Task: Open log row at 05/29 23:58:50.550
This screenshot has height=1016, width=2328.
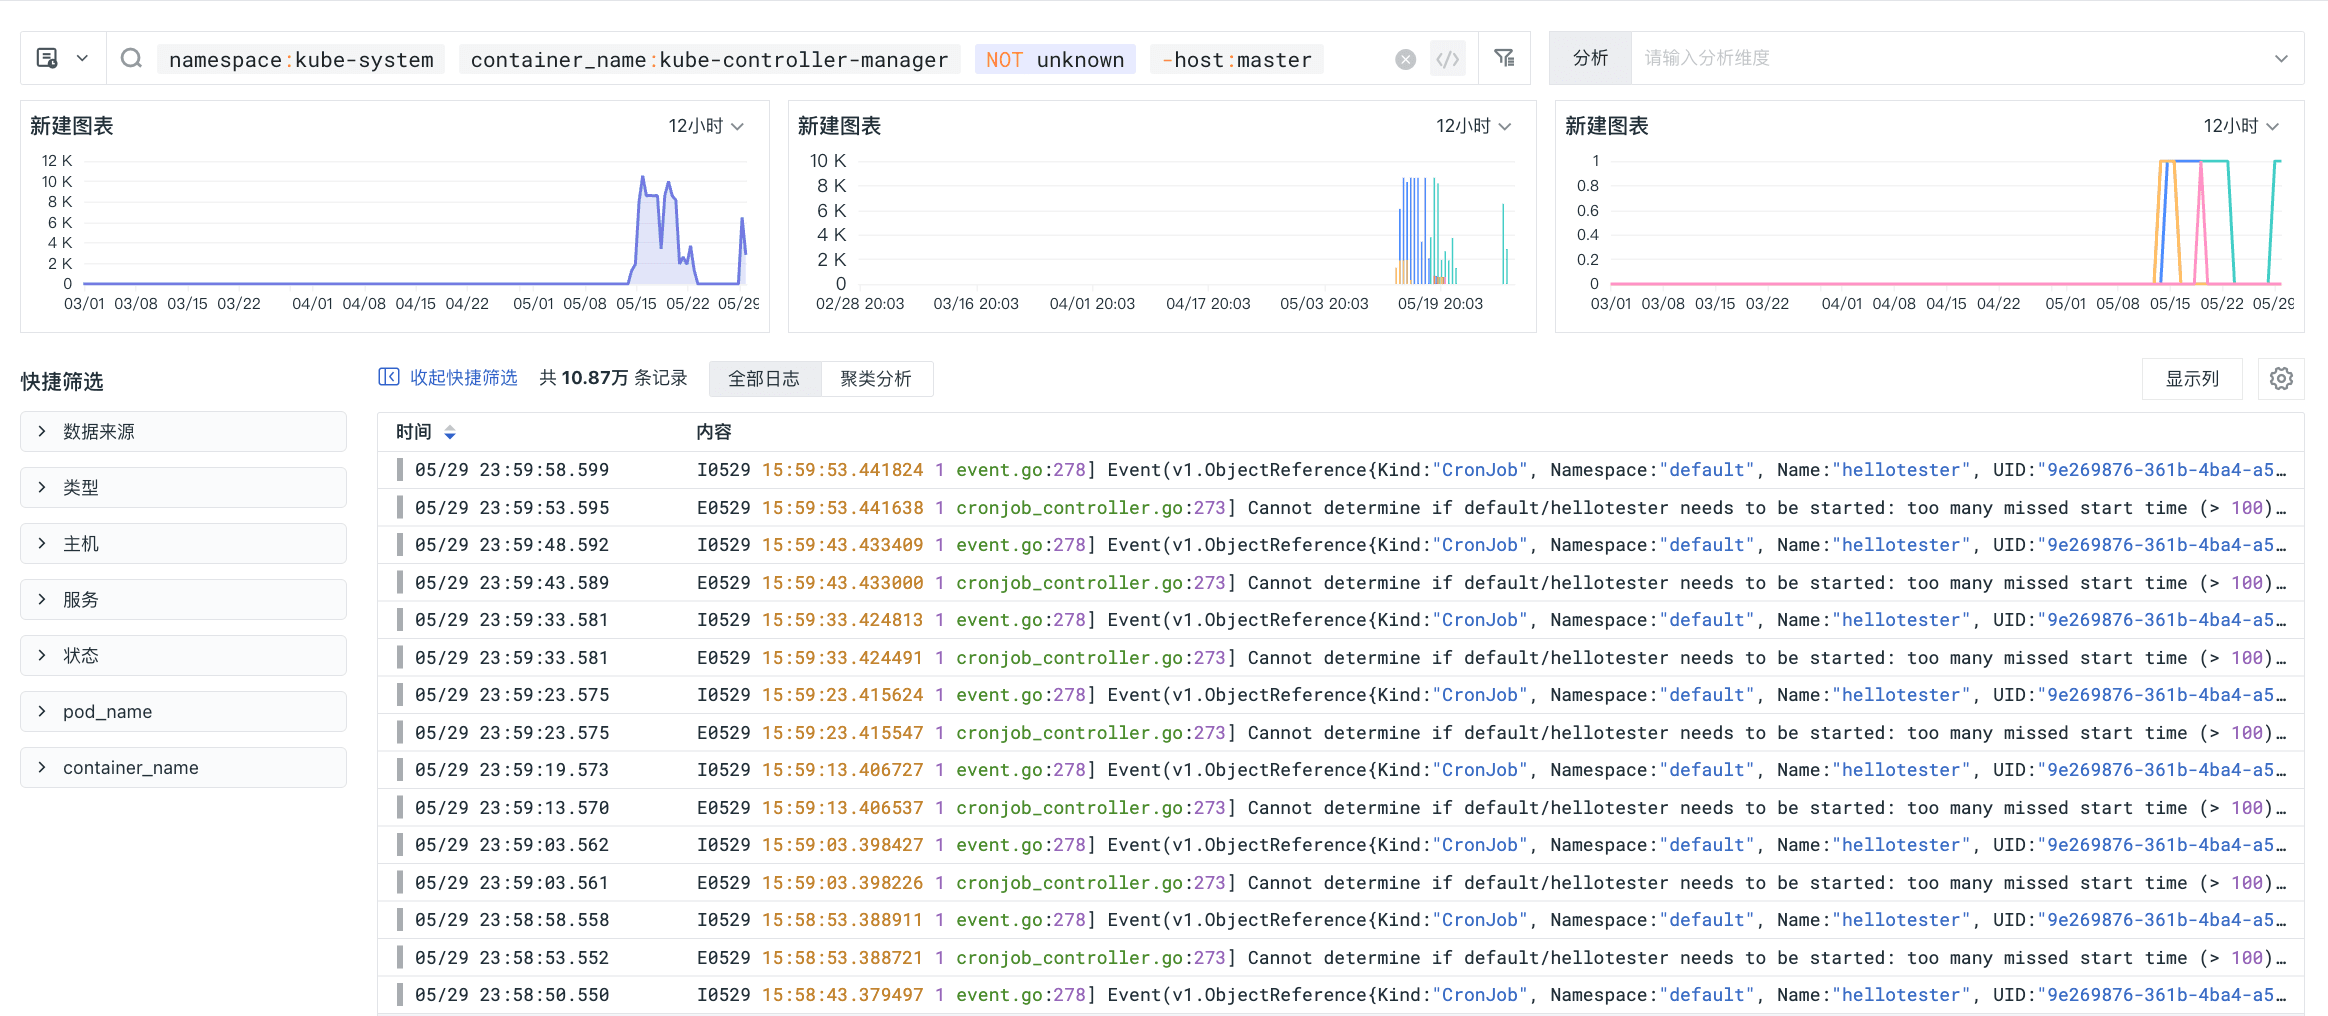Action: point(1341,995)
